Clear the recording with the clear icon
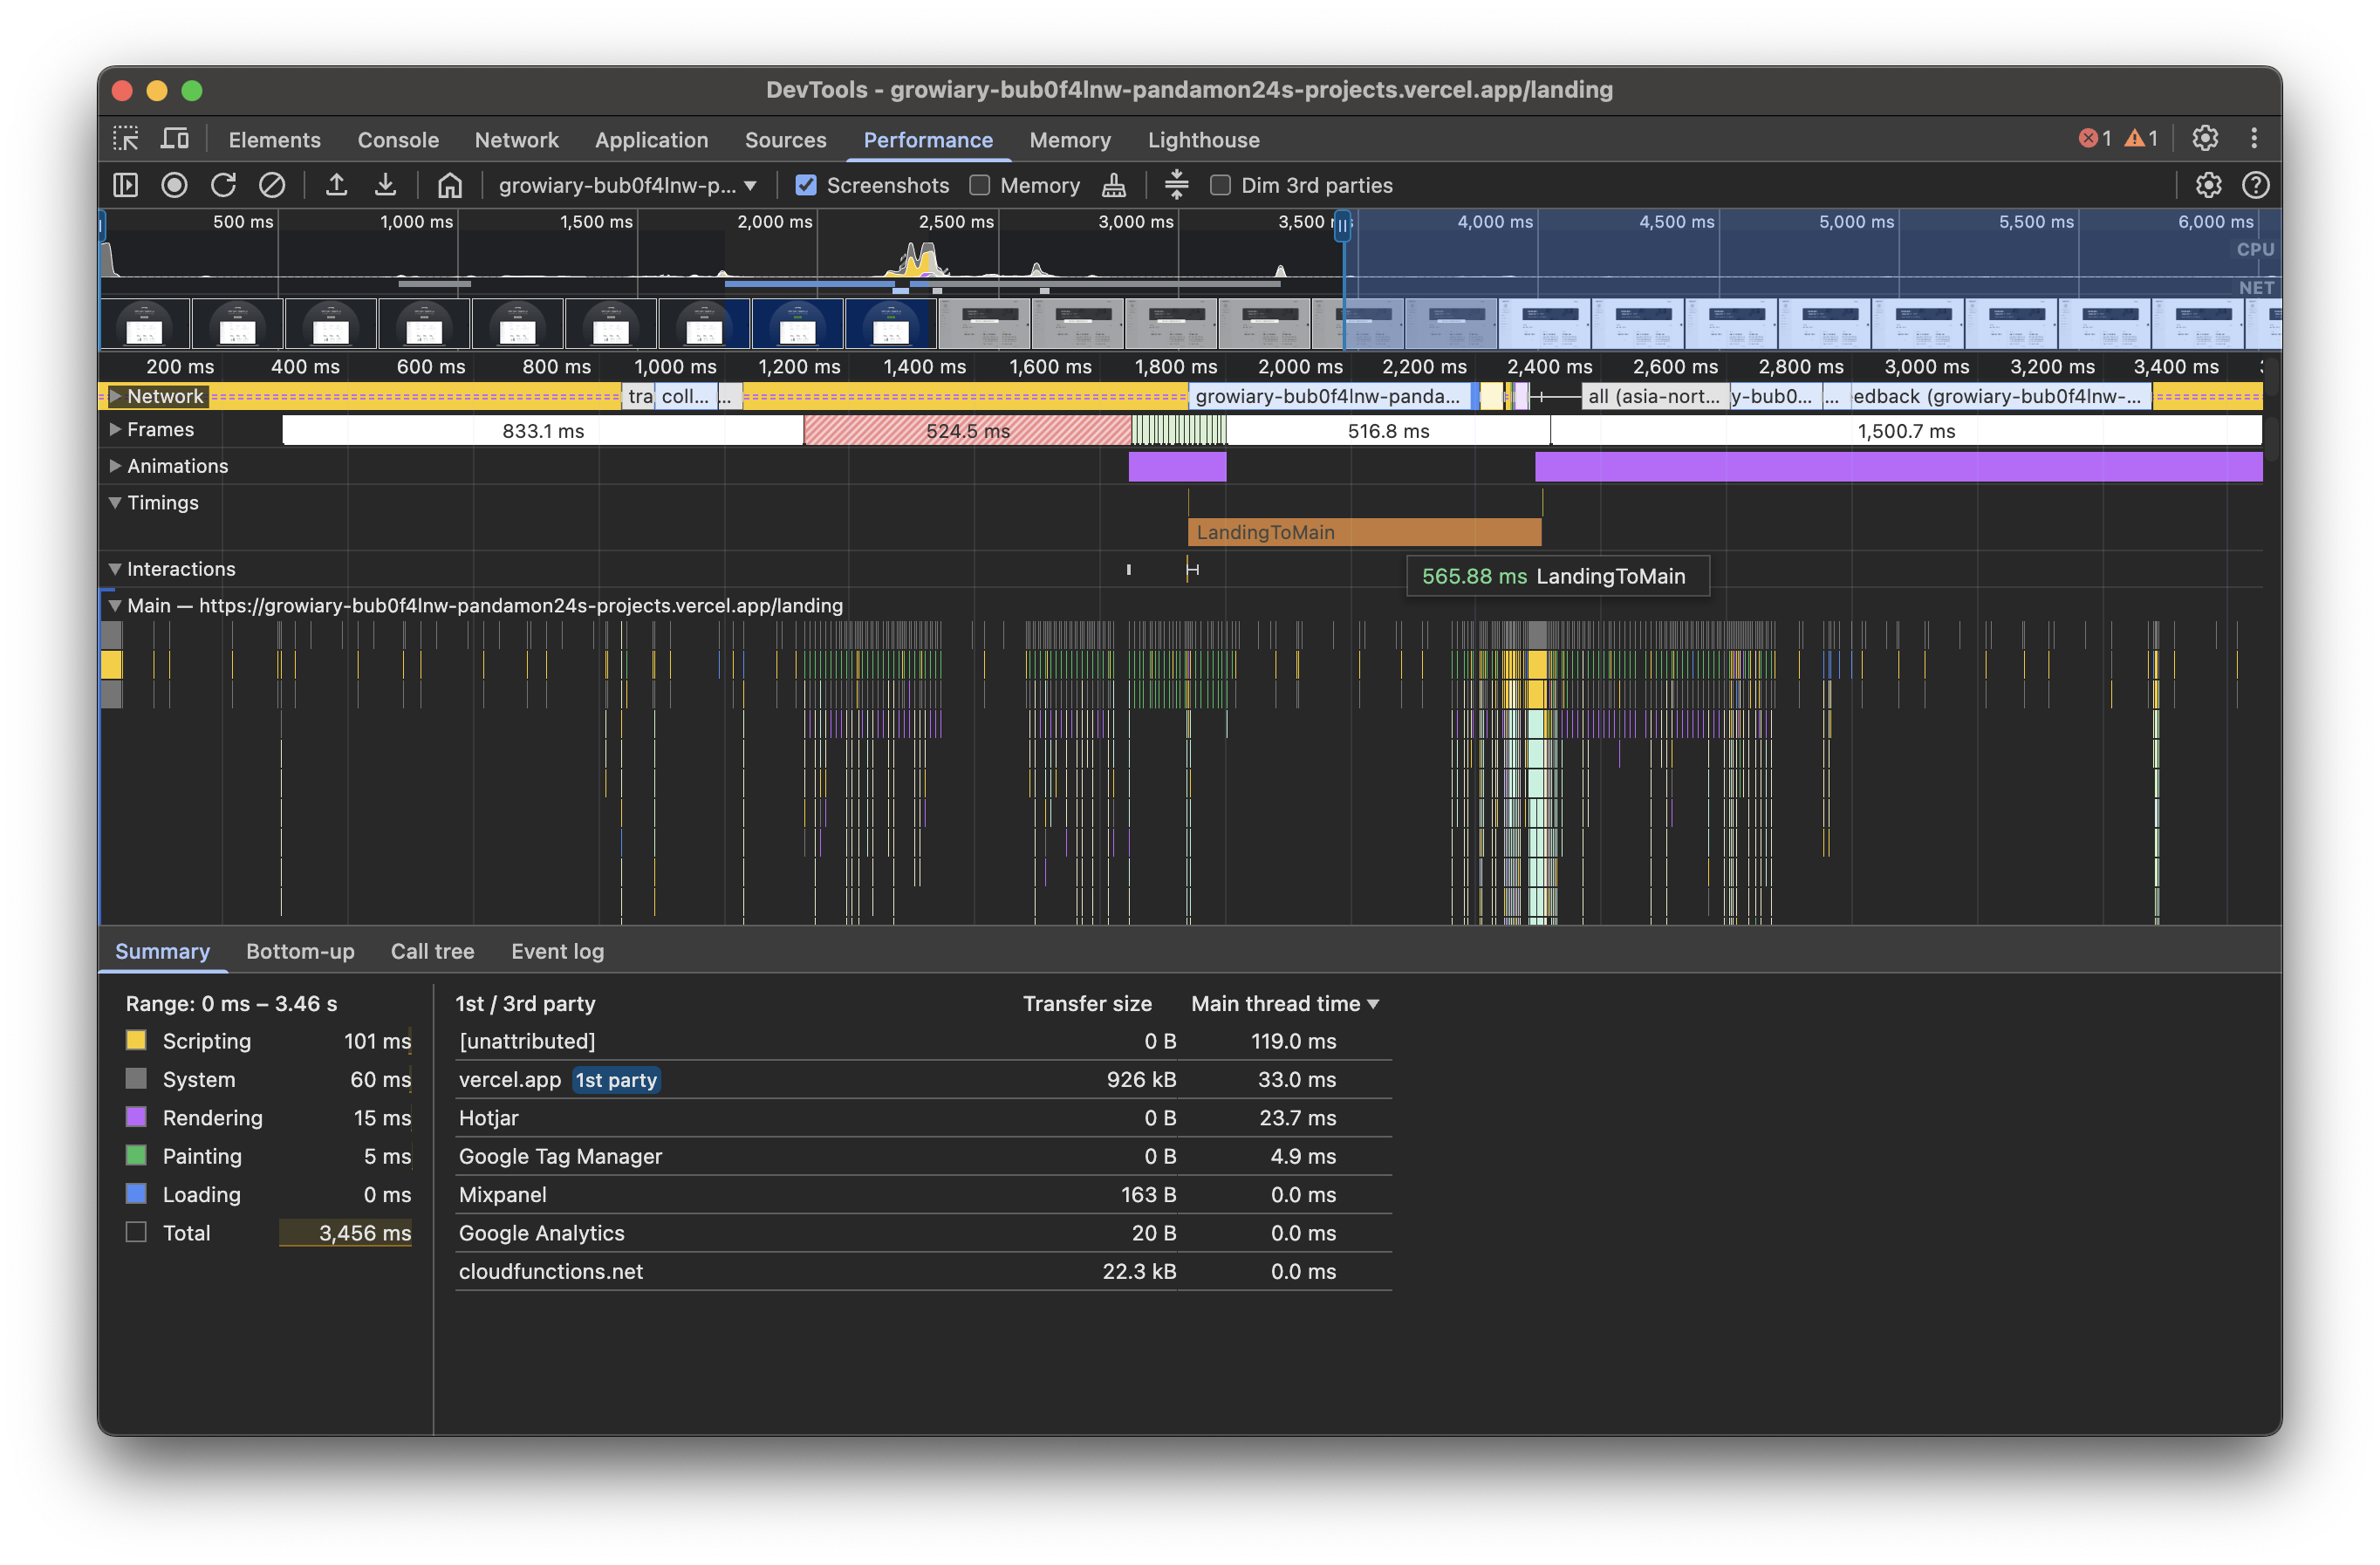 pos(272,185)
